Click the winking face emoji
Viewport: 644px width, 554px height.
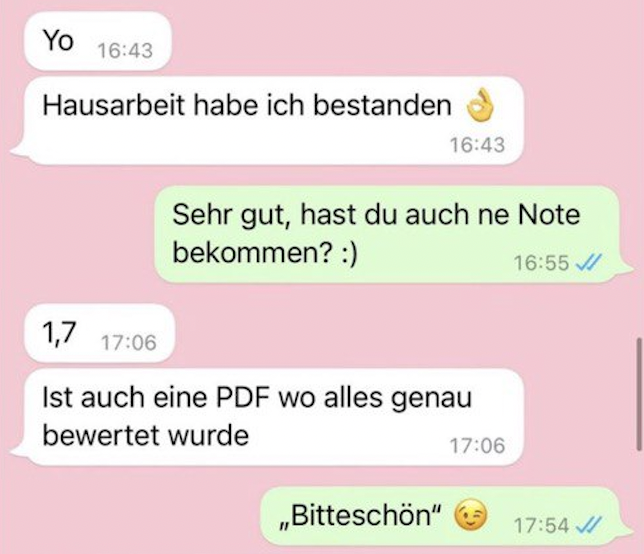click(x=471, y=515)
